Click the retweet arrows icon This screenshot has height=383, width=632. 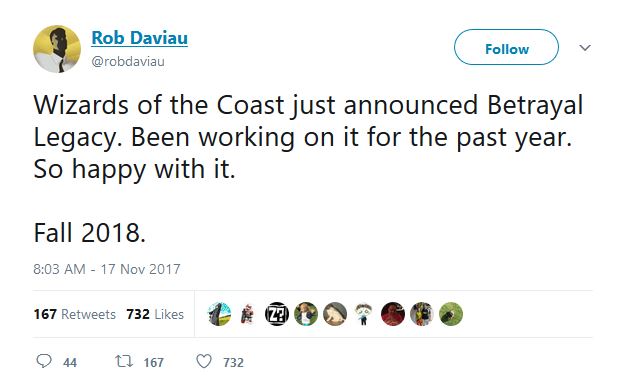coord(124,361)
